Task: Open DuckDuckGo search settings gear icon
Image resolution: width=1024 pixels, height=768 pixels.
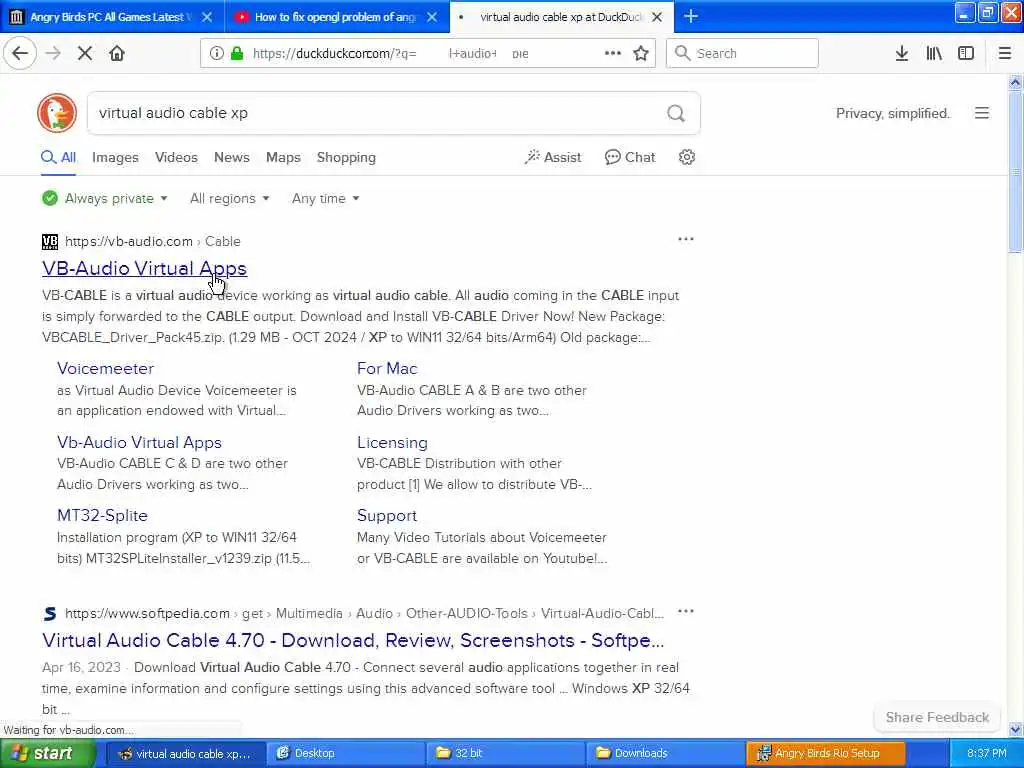Action: [686, 157]
